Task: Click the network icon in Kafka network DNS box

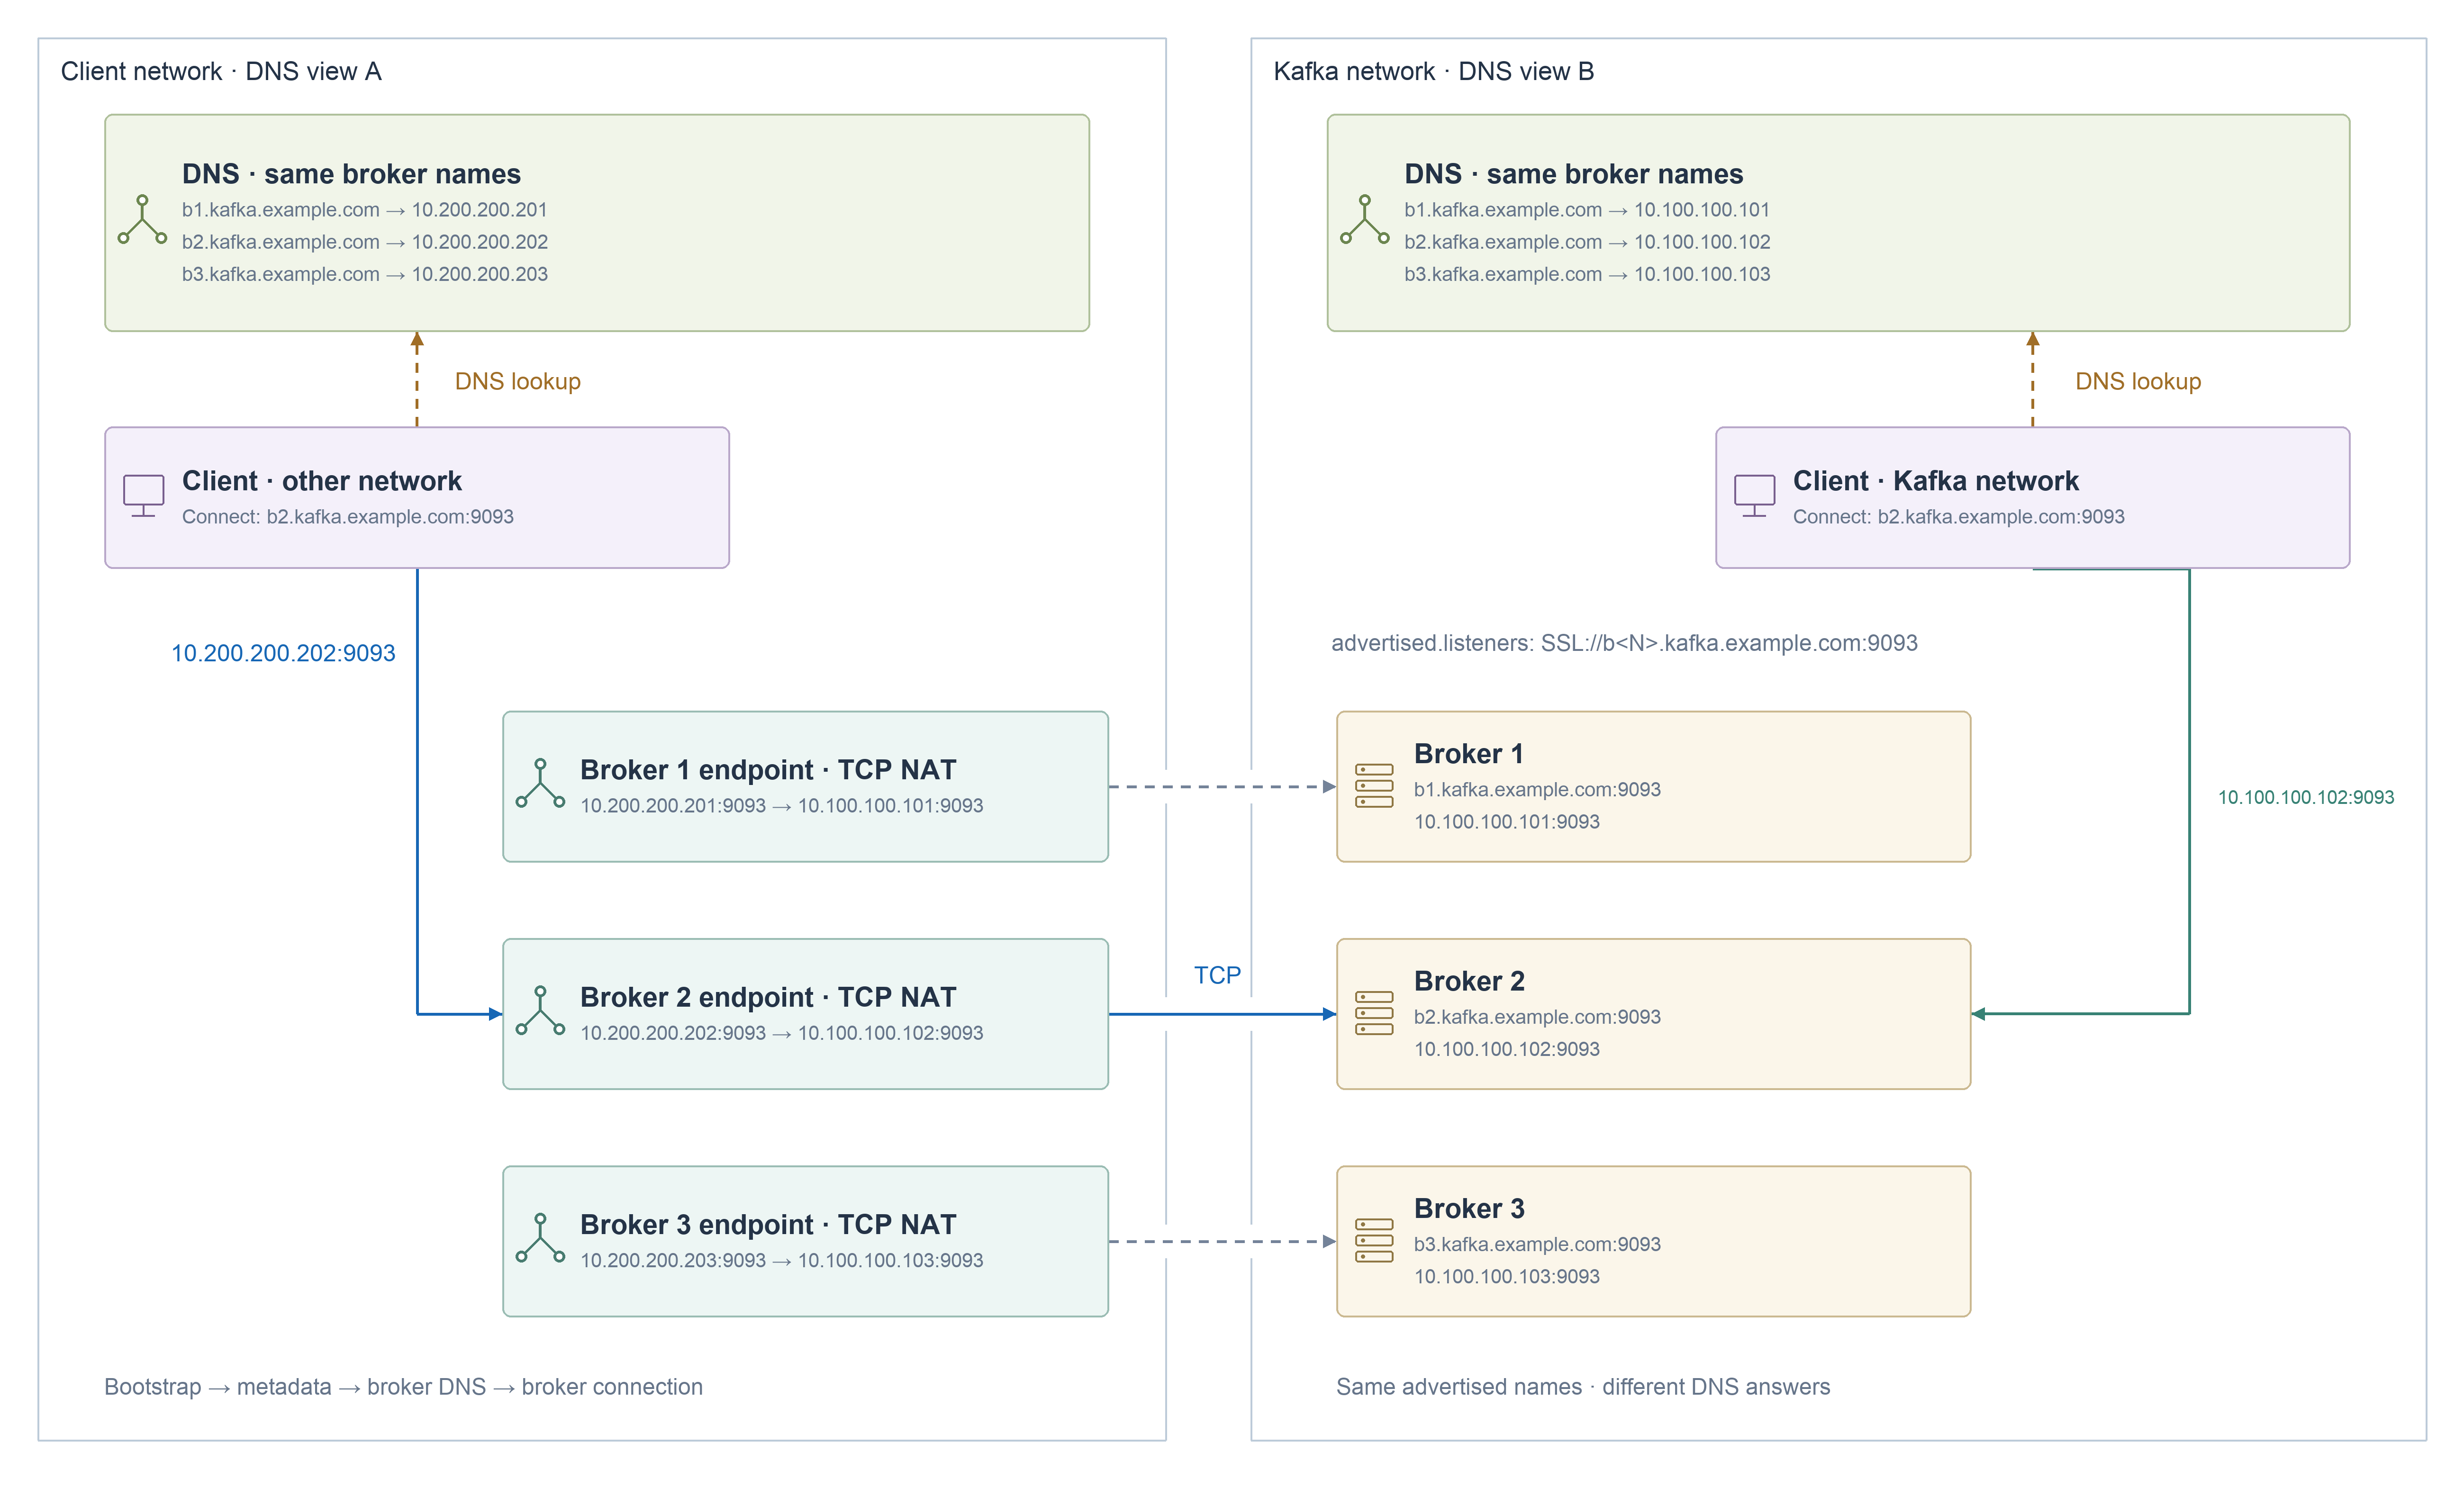Action: (x=1364, y=220)
